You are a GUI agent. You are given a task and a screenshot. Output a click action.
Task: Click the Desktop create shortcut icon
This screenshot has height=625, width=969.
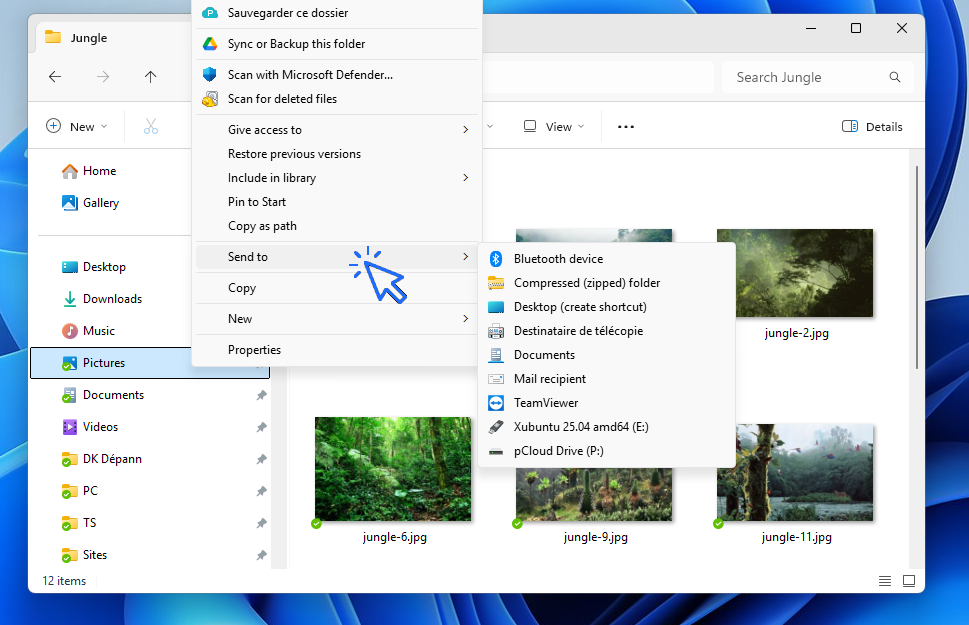tap(496, 307)
